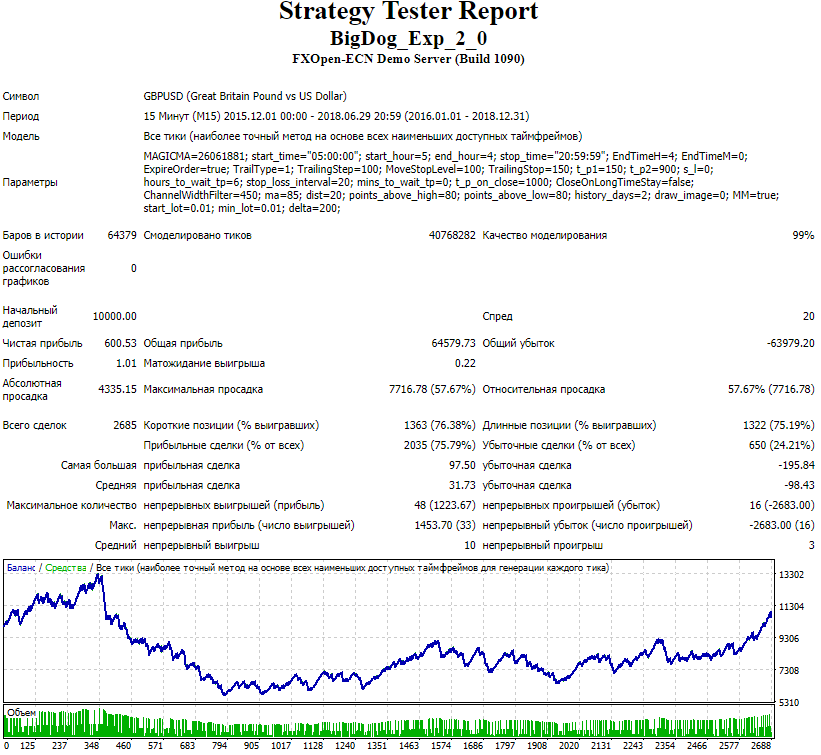
Task: Click the average loss trade value '-98.43'
Action: tap(800, 485)
